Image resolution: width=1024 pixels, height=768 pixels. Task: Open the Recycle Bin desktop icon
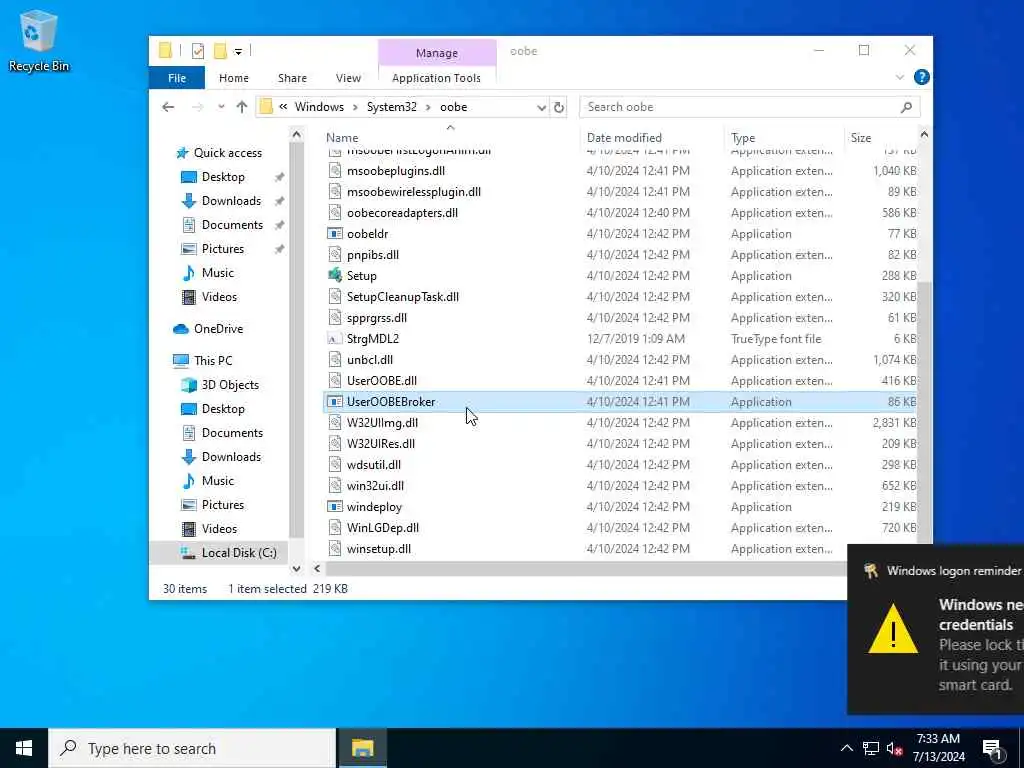pos(39,42)
